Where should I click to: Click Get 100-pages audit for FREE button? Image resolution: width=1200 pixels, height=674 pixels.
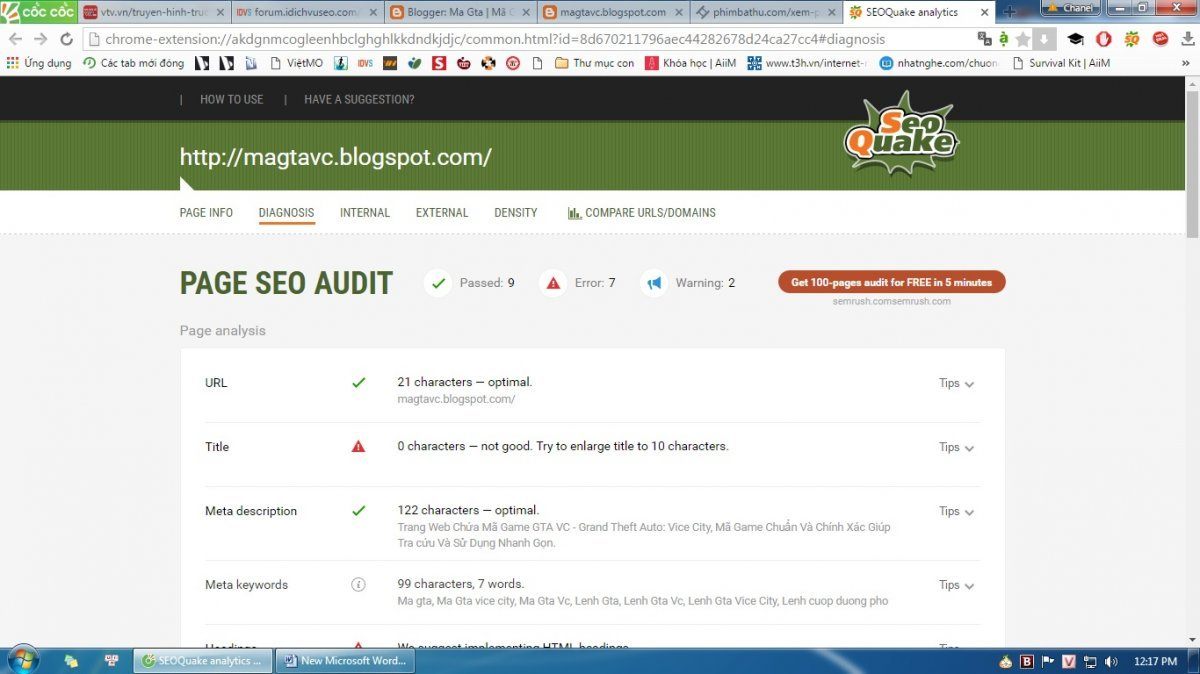click(x=891, y=282)
